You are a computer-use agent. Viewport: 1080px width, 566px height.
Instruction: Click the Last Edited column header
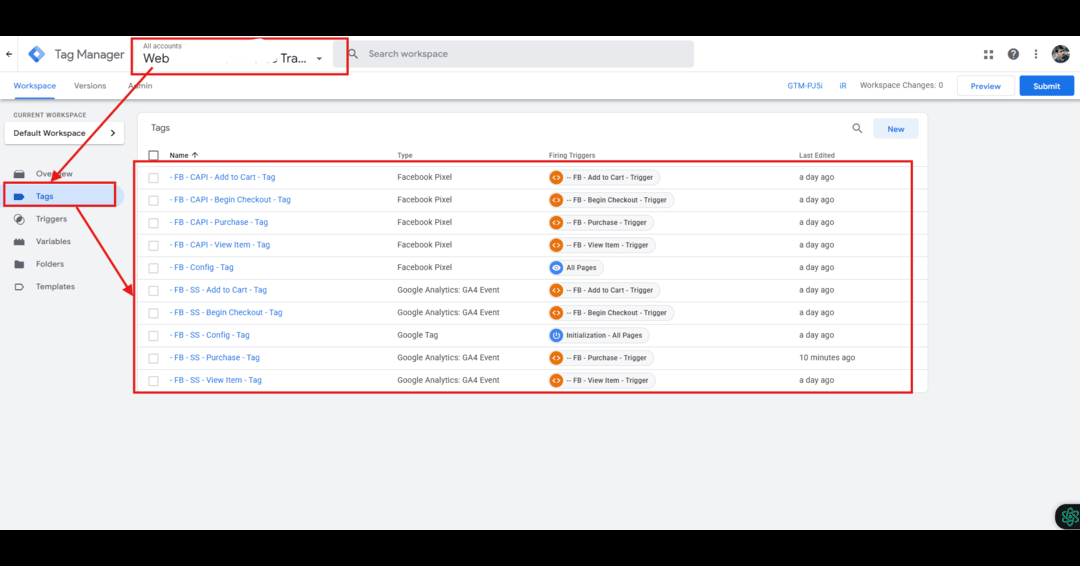pyautogui.click(x=817, y=156)
